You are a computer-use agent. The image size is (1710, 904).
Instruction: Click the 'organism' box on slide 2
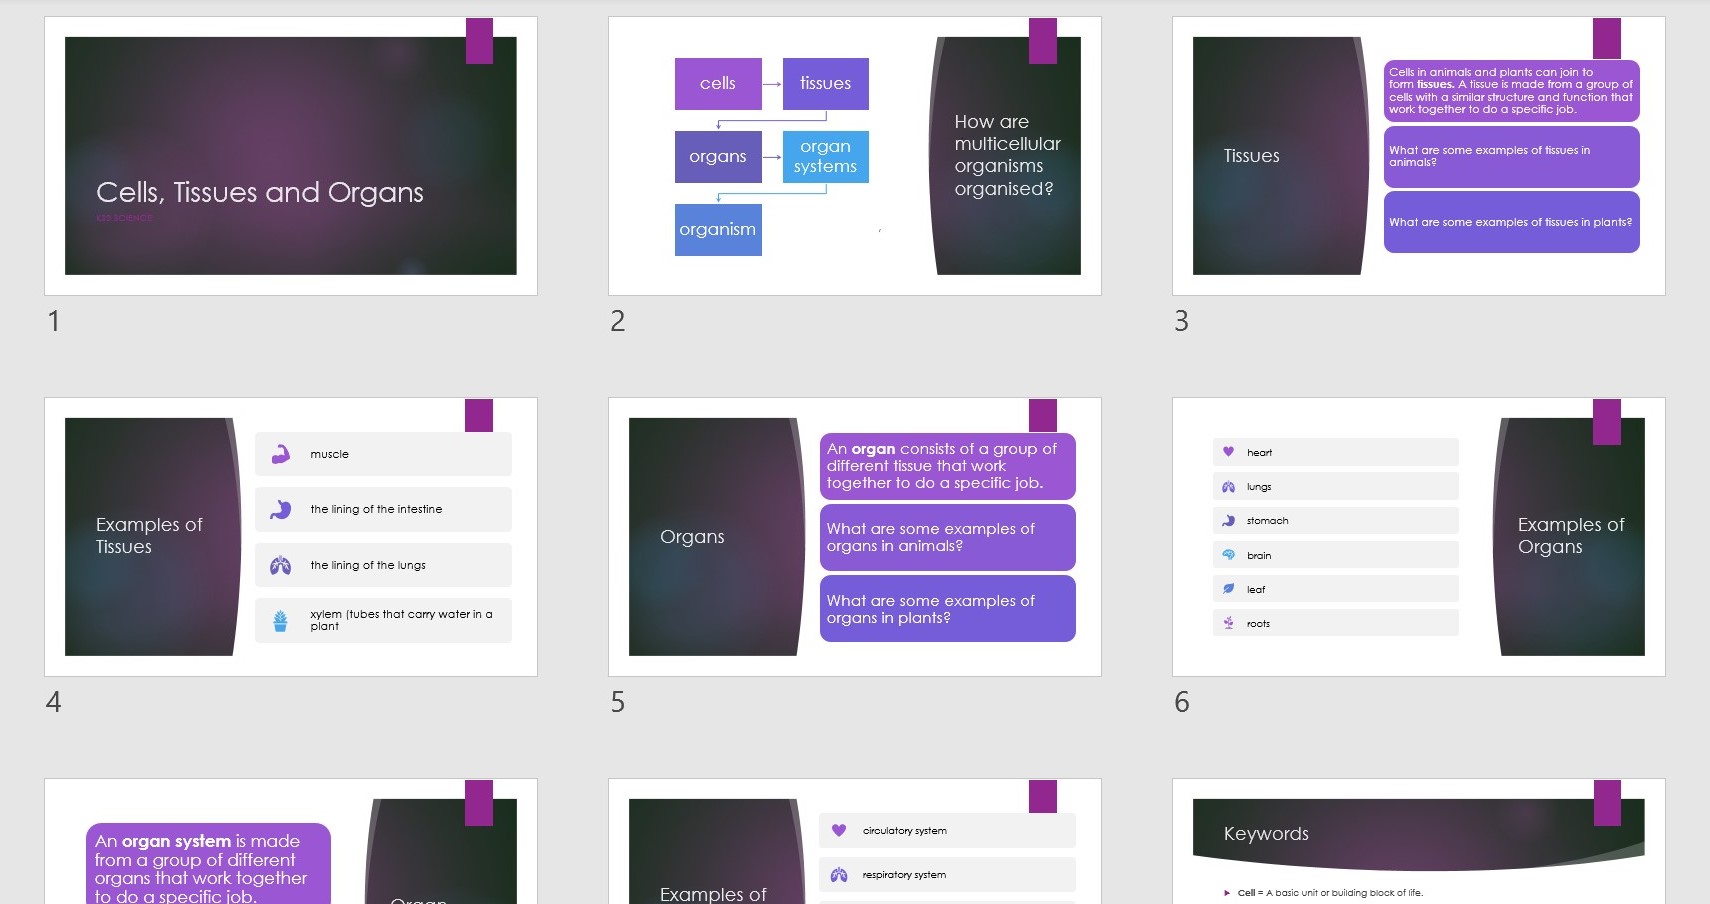(x=718, y=229)
